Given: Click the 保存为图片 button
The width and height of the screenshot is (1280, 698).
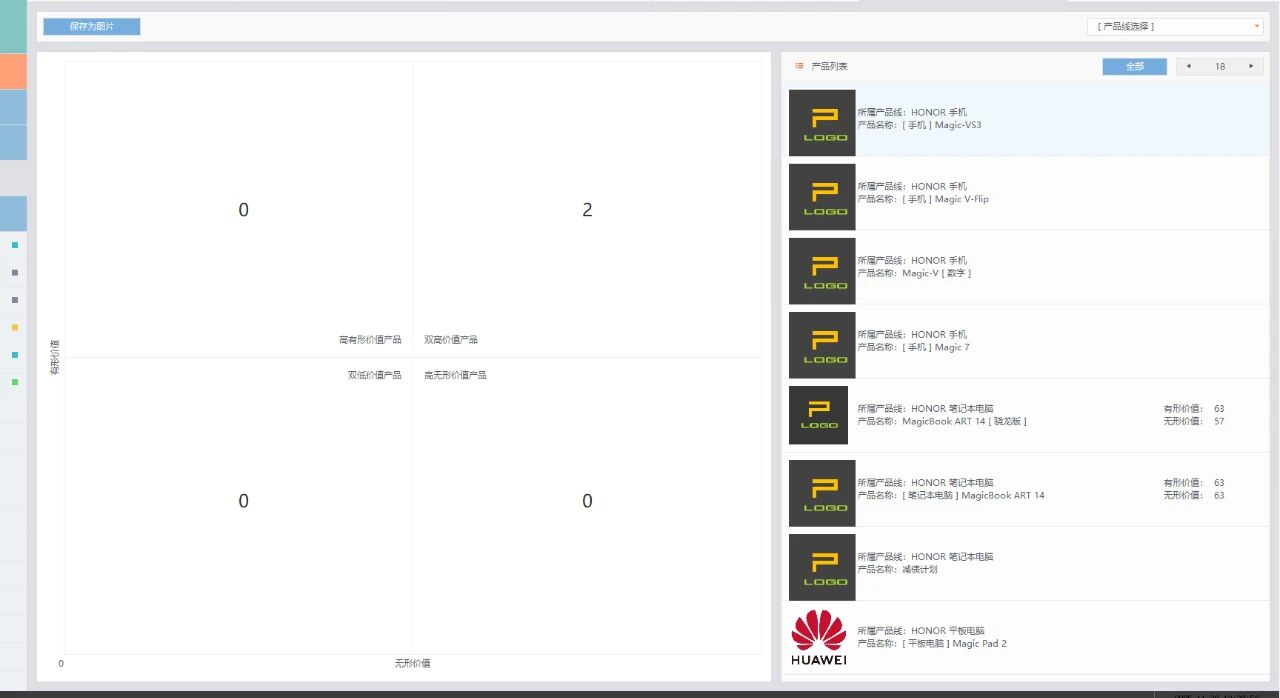Looking at the screenshot, I should point(92,27).
